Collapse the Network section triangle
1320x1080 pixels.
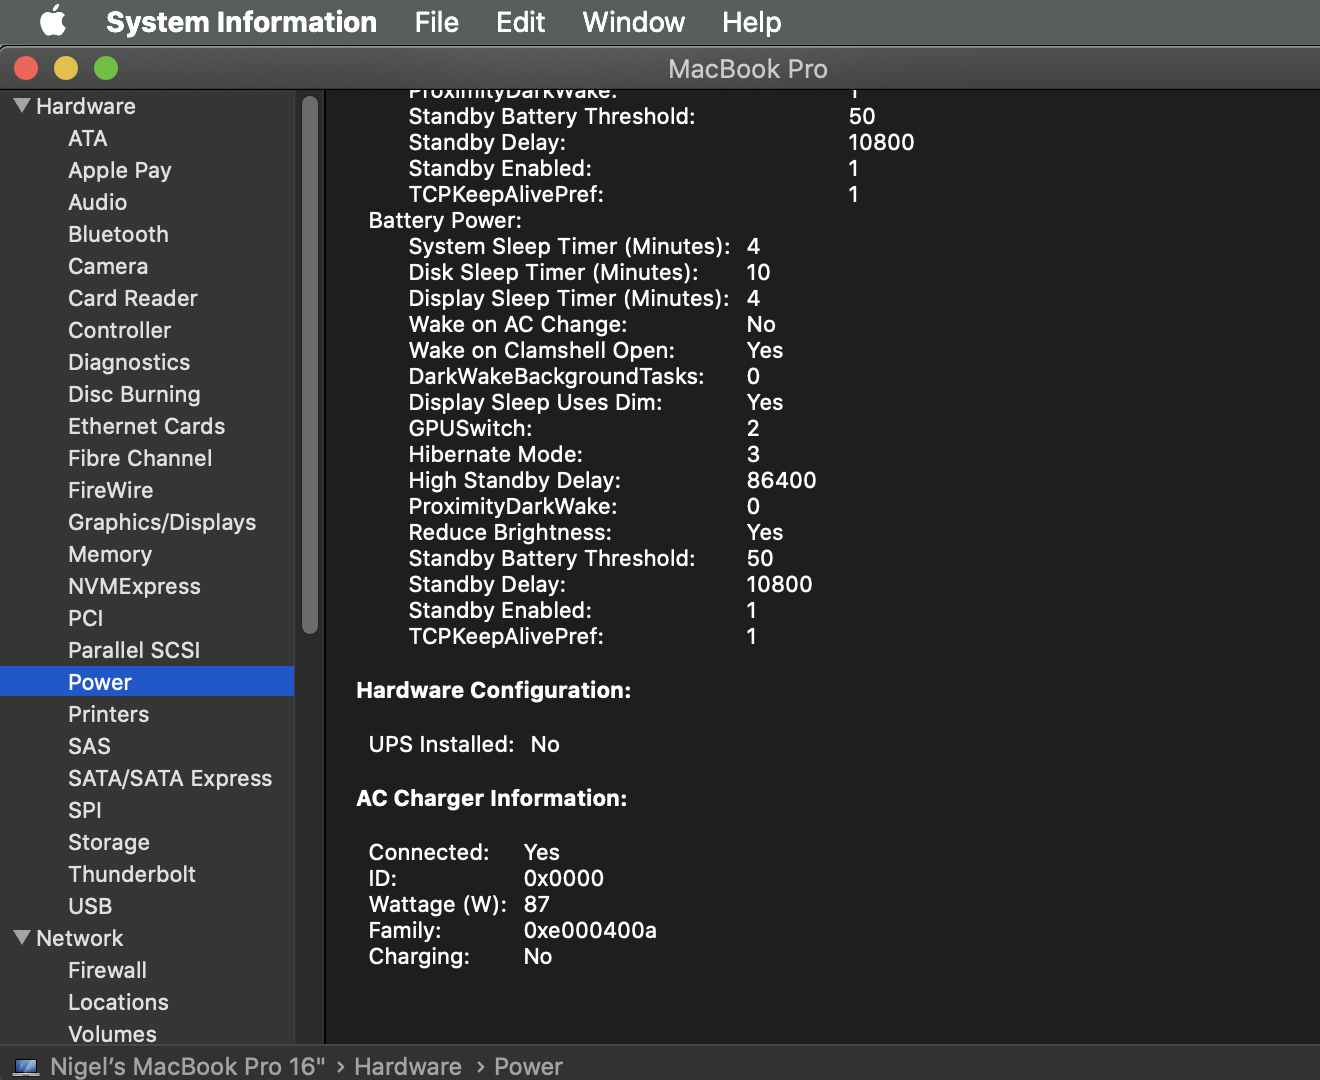point(22,937)
